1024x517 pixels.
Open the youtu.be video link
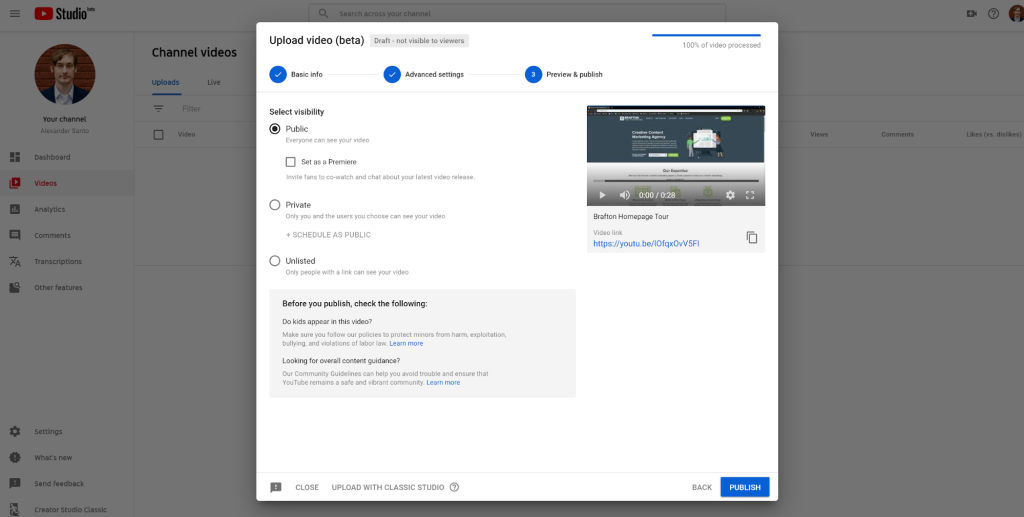646,243
